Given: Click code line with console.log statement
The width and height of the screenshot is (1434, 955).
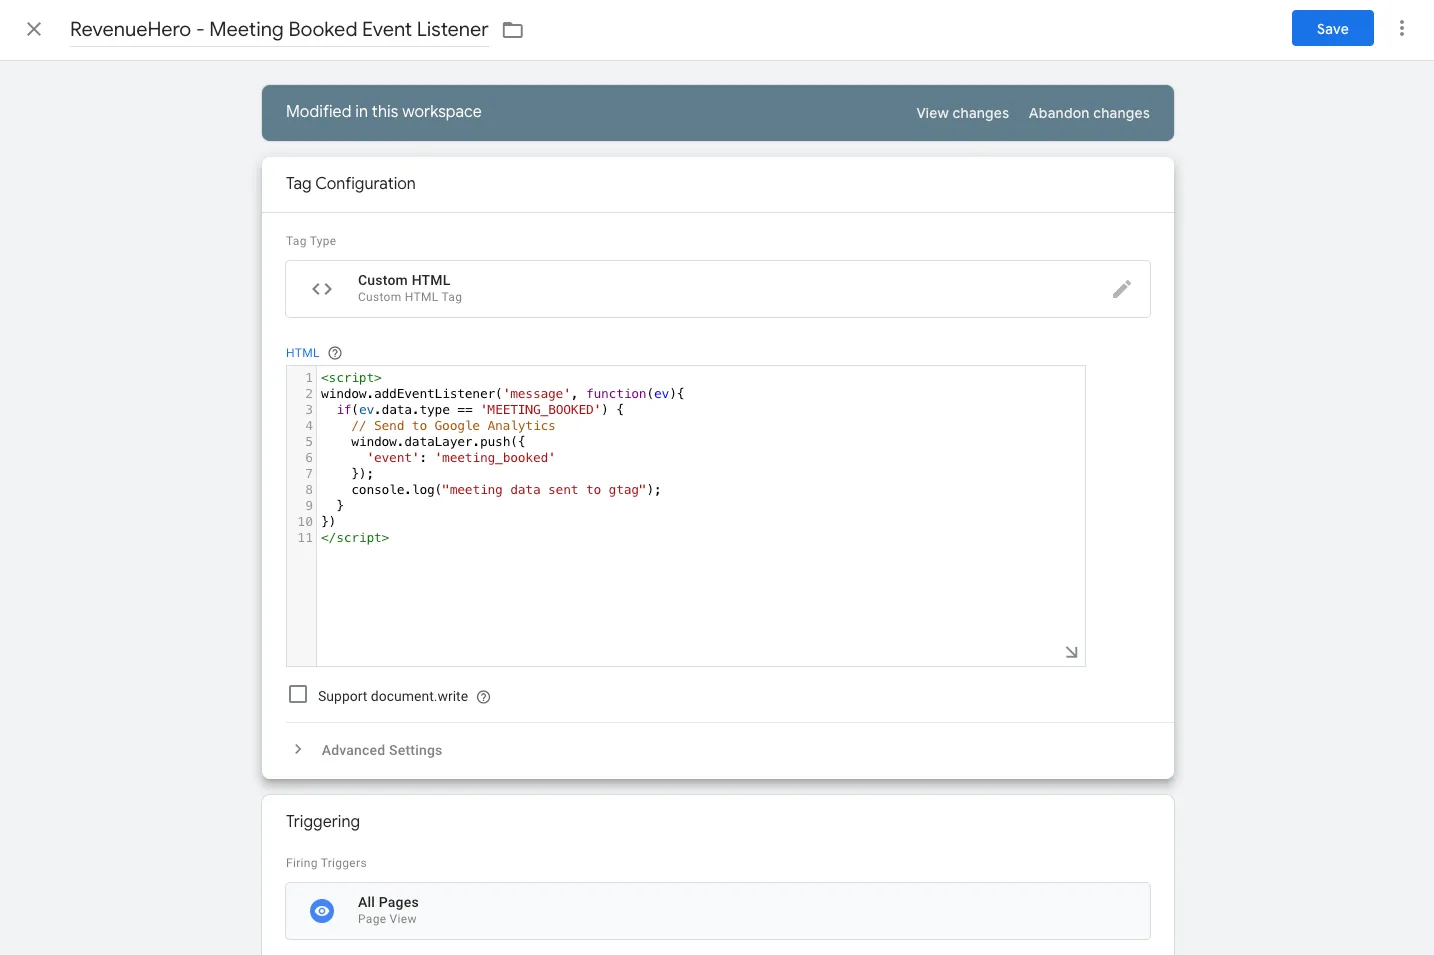Looking at the screenshot, I should pyautogui.click(x=506, y=490).
